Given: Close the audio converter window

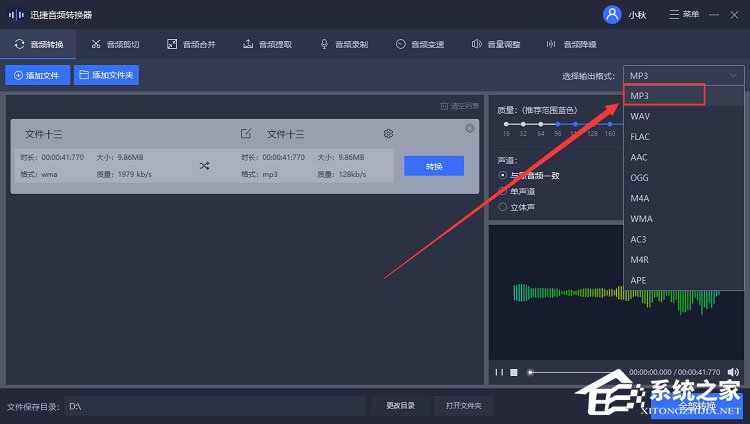Looking at the screenshot, I should point(734,15).
